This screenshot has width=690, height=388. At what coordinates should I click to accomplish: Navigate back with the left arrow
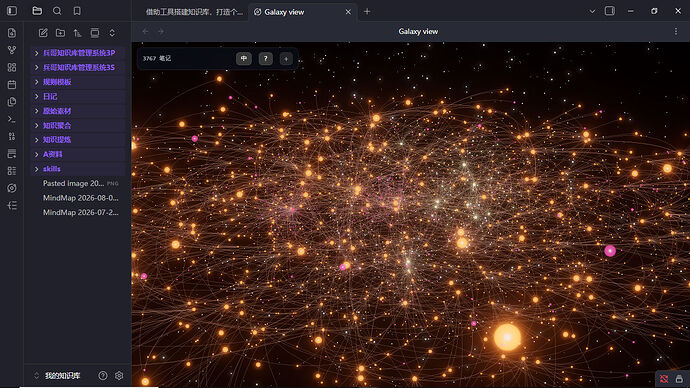(x=145, y=31)
